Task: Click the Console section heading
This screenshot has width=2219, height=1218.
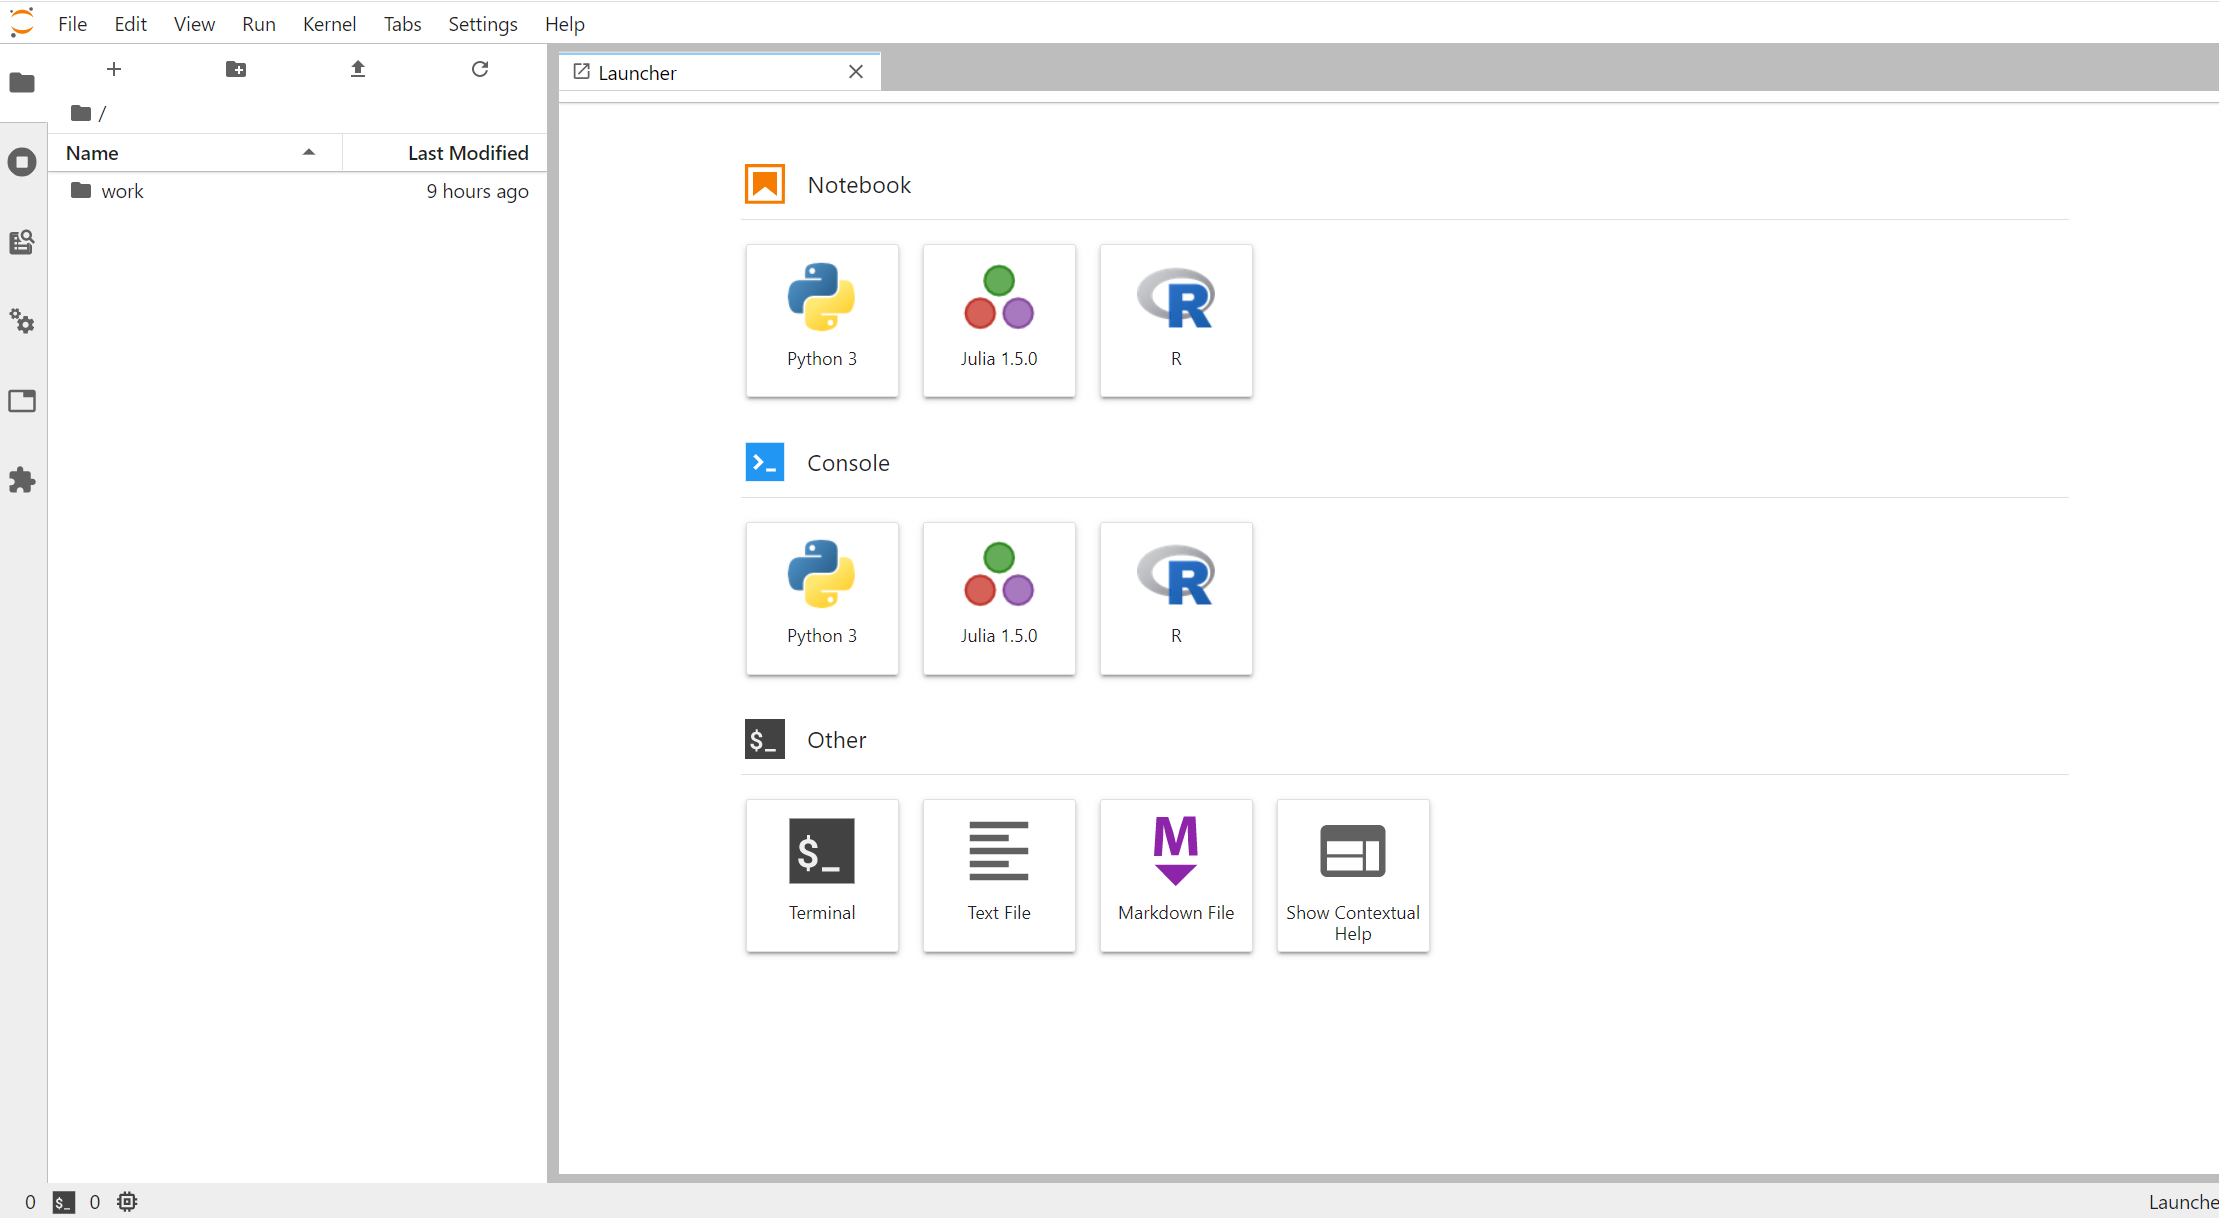Action: pyautogui.click(x=848, y=463)
